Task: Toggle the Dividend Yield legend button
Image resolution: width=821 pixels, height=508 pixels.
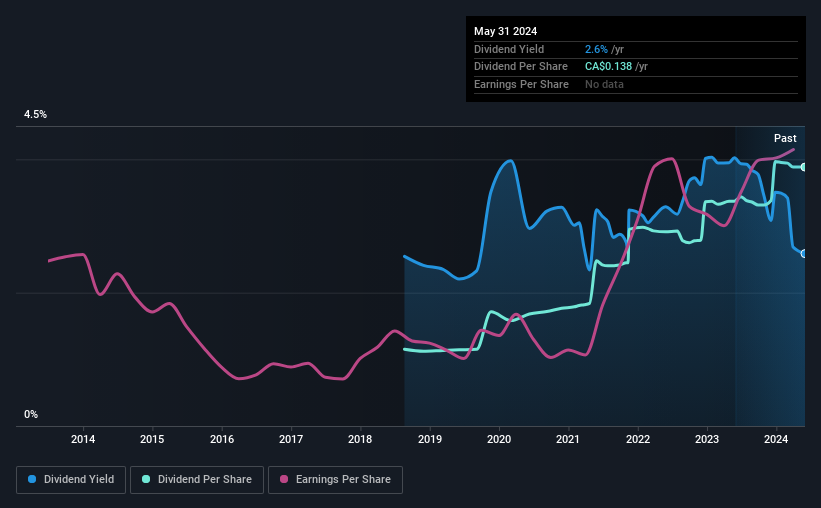Action: (71, 479)
